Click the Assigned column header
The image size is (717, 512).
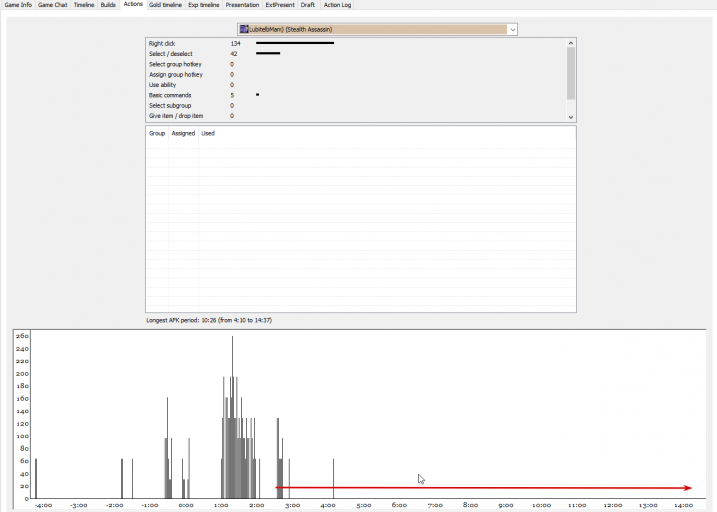(183, 133)
